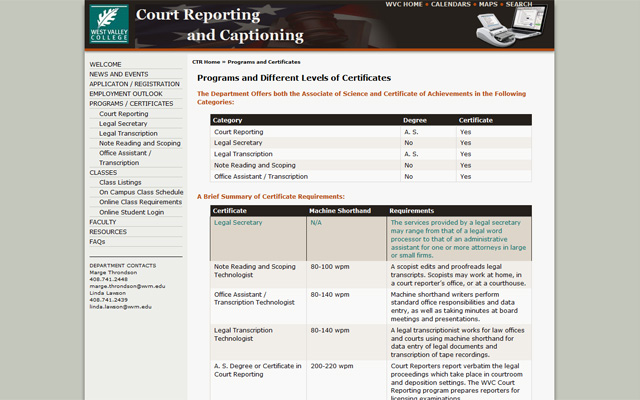The image size is (640, 400).
Task: Open CLASSES sidebar item
Action: tap(103, 173)
